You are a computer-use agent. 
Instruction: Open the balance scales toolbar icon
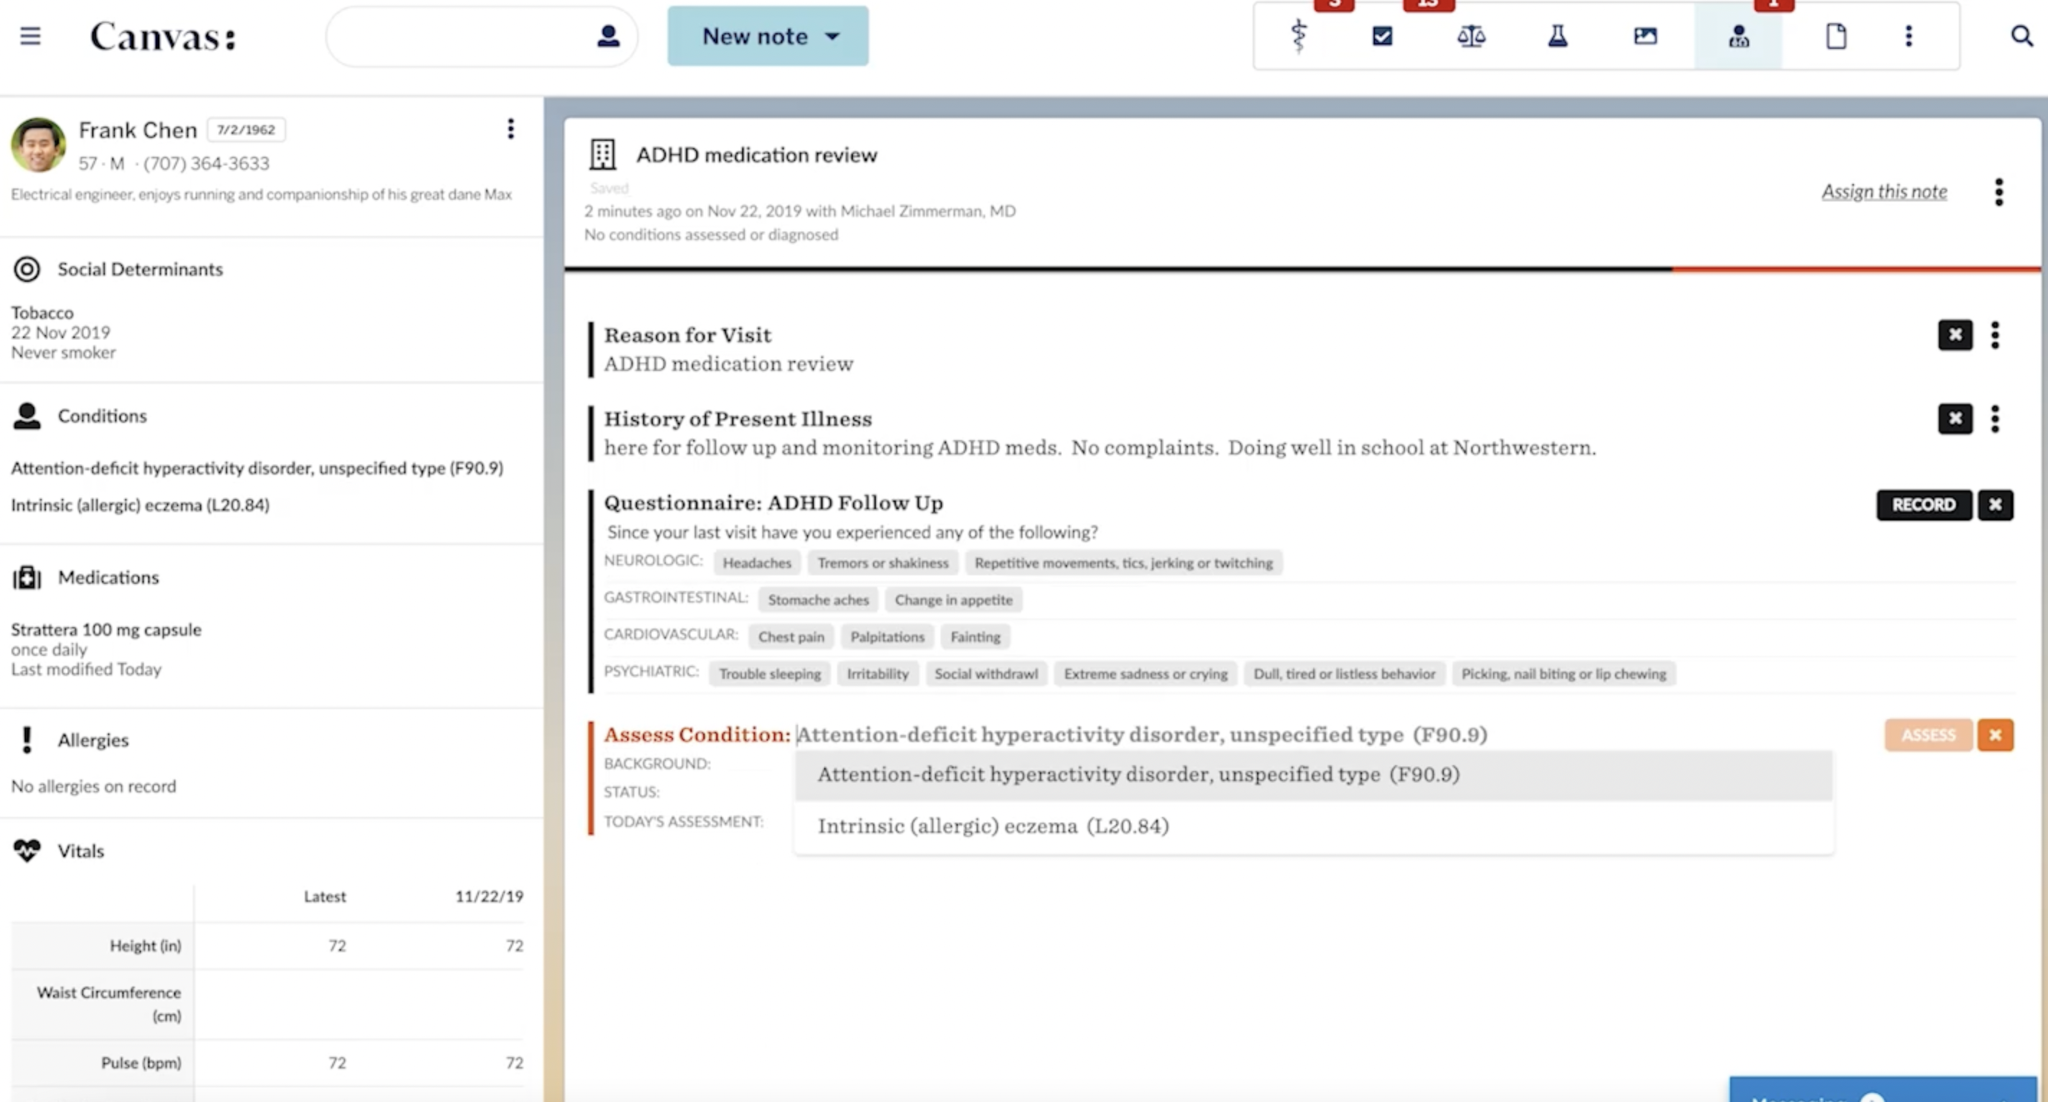pos(1471,36)
